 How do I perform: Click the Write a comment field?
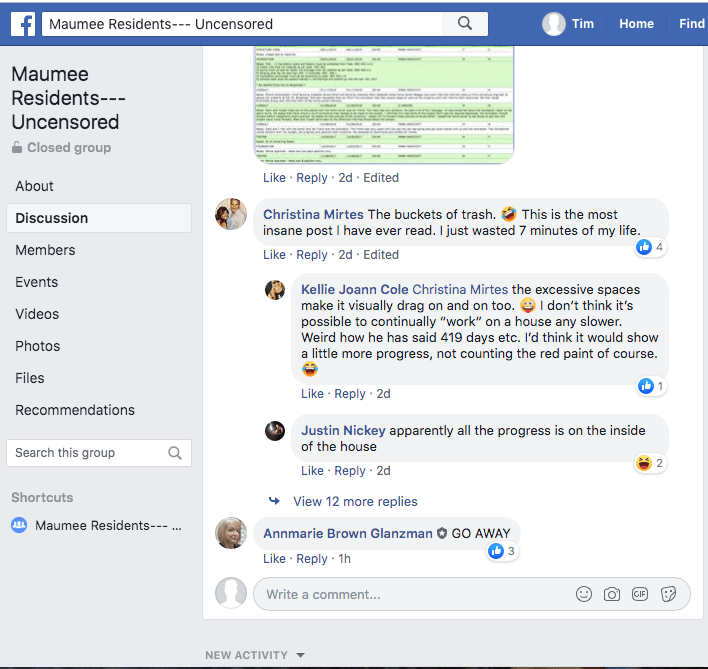[410, 594]
